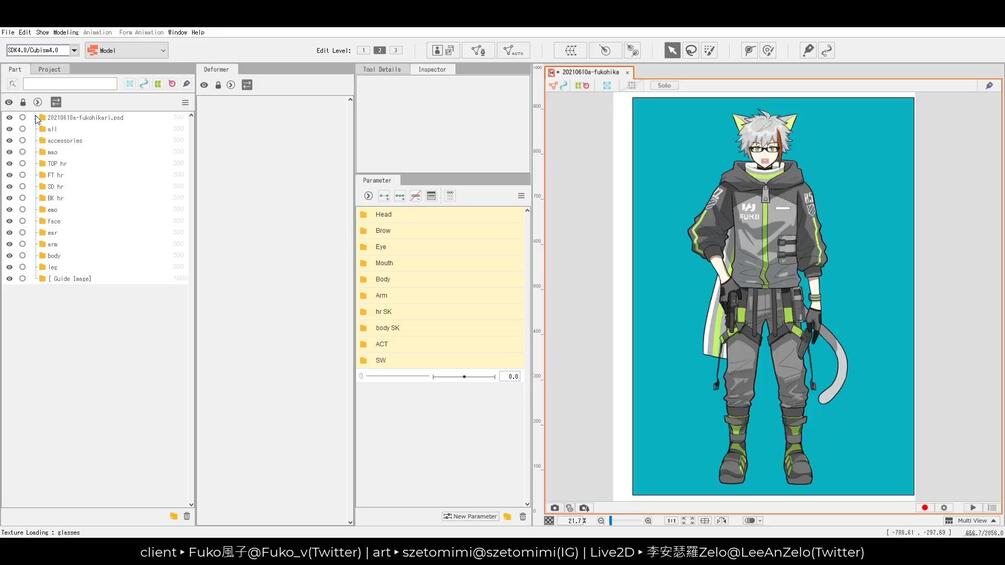The image size is (1005, 565).
Task: Click the 1:1 actual size icon
Action: (x=670, y=521)
